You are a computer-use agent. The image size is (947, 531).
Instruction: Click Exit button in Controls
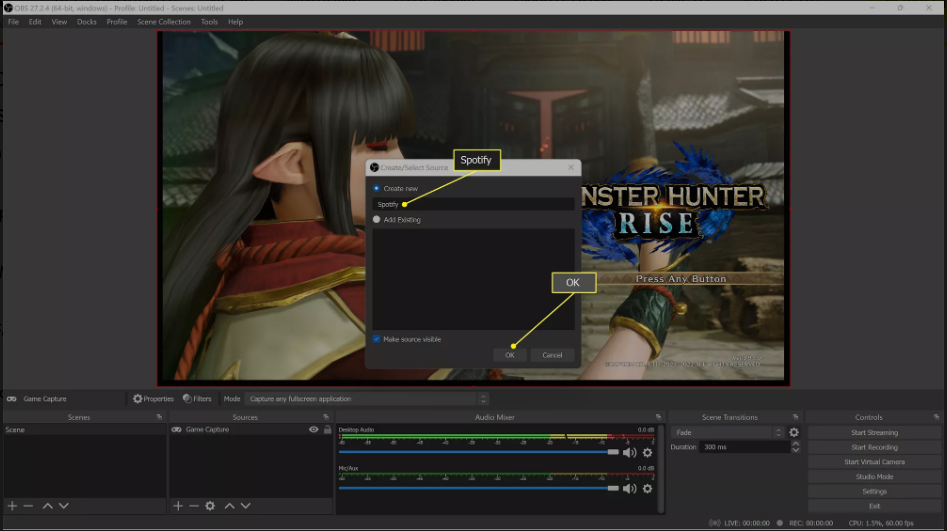tap(874, 506)
